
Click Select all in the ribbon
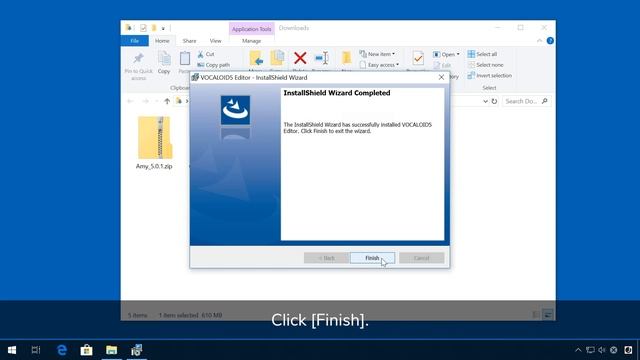(482, 54)
